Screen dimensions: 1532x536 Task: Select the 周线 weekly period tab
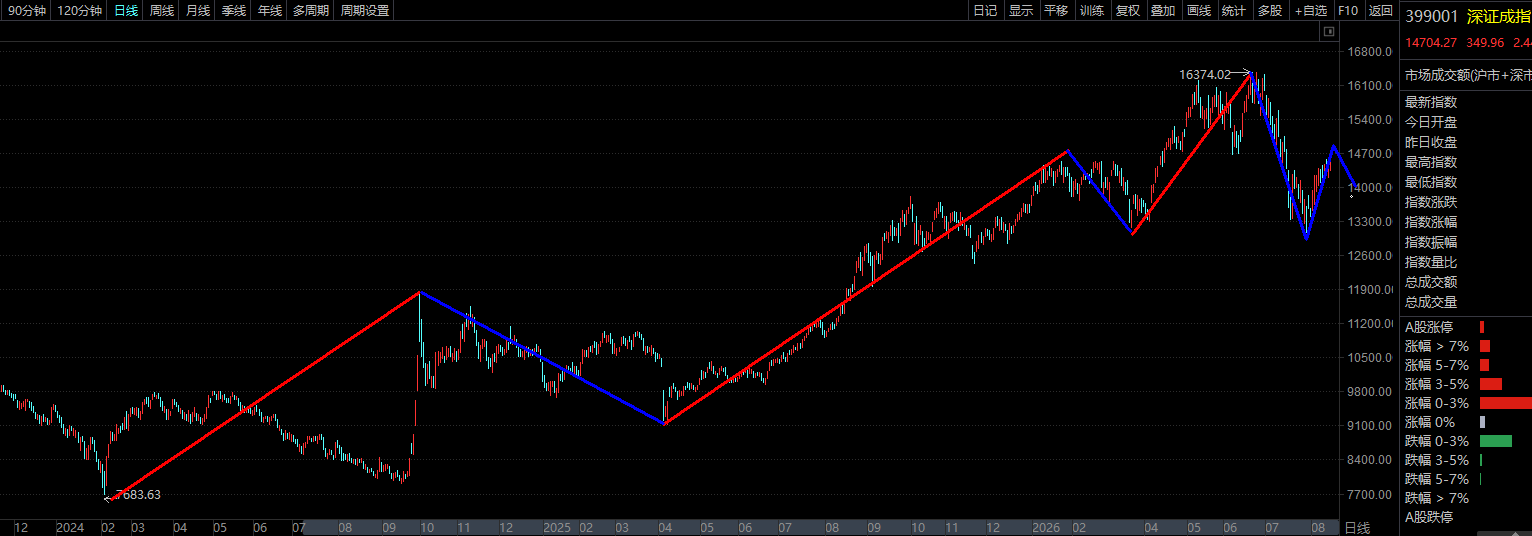(162, 10)
